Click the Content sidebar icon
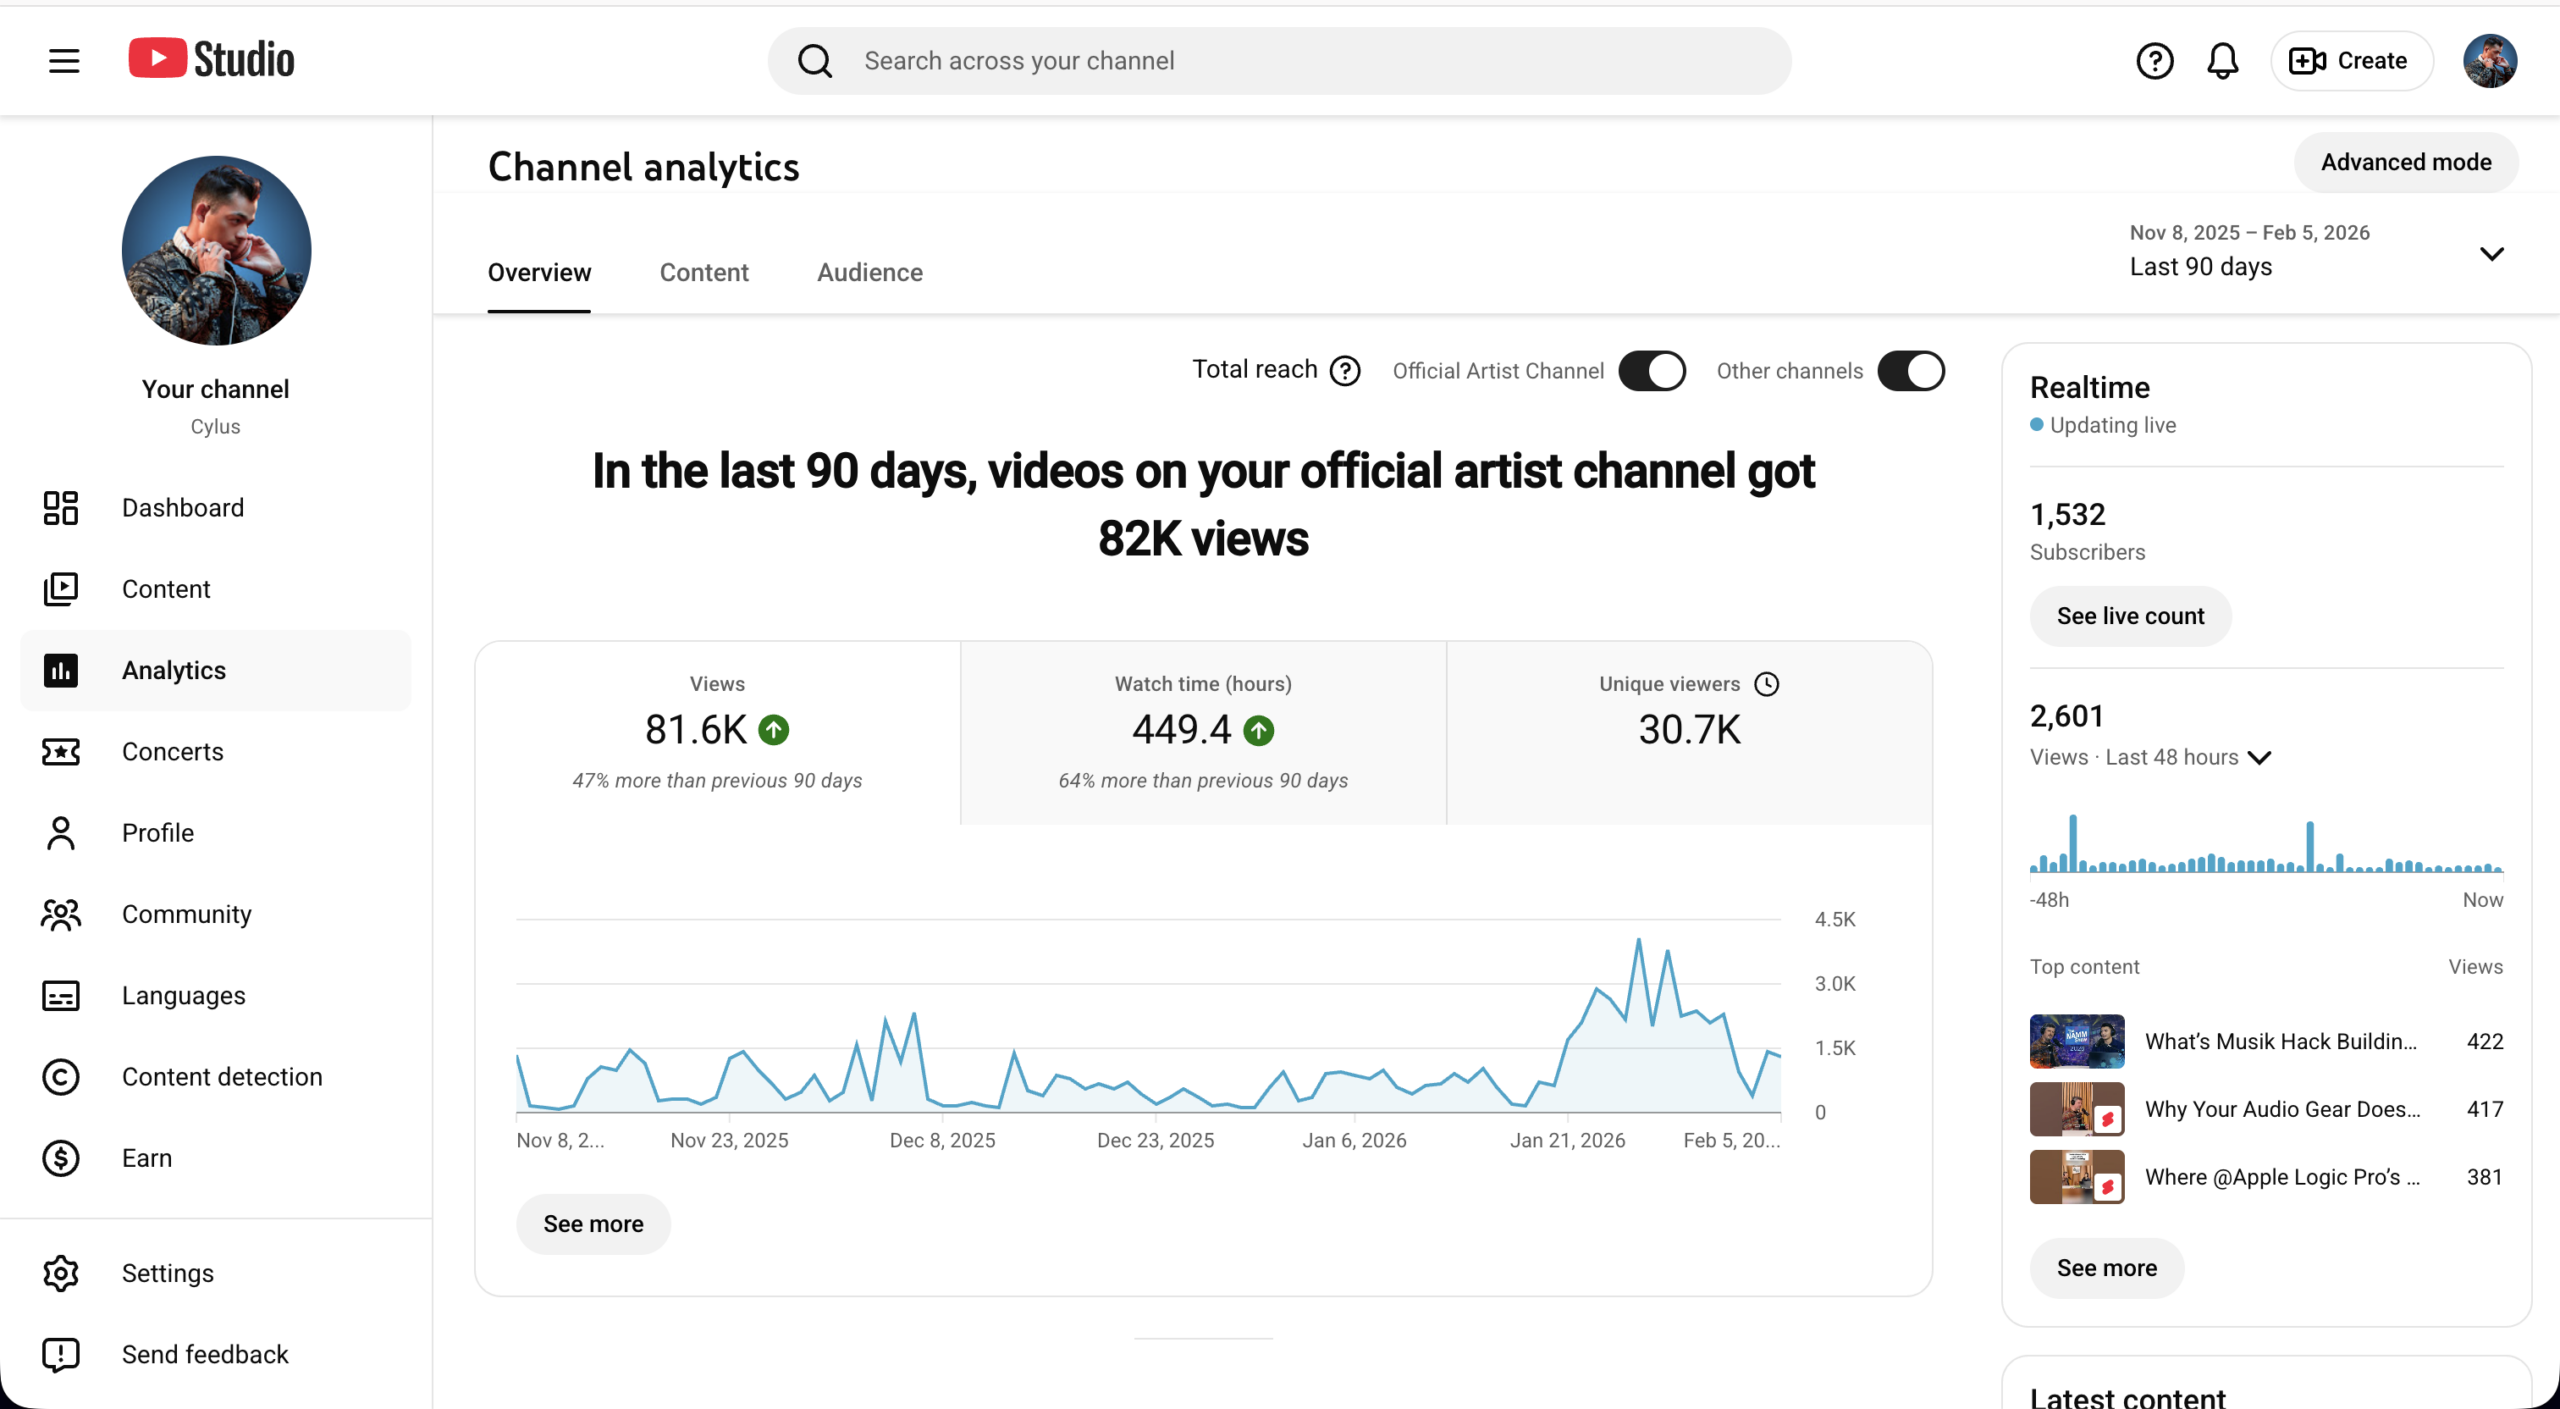This screenshot has width=2560, height=1409. tap(61, 589)
